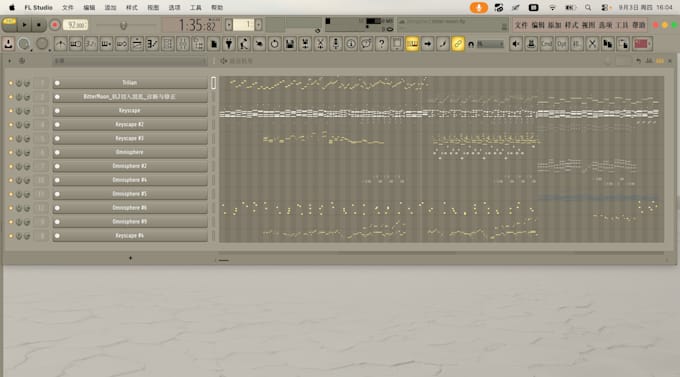Click the copy icon in the toolbar
Image resolution: width=680 pixels, height=377 pixels.
point(608,44)
